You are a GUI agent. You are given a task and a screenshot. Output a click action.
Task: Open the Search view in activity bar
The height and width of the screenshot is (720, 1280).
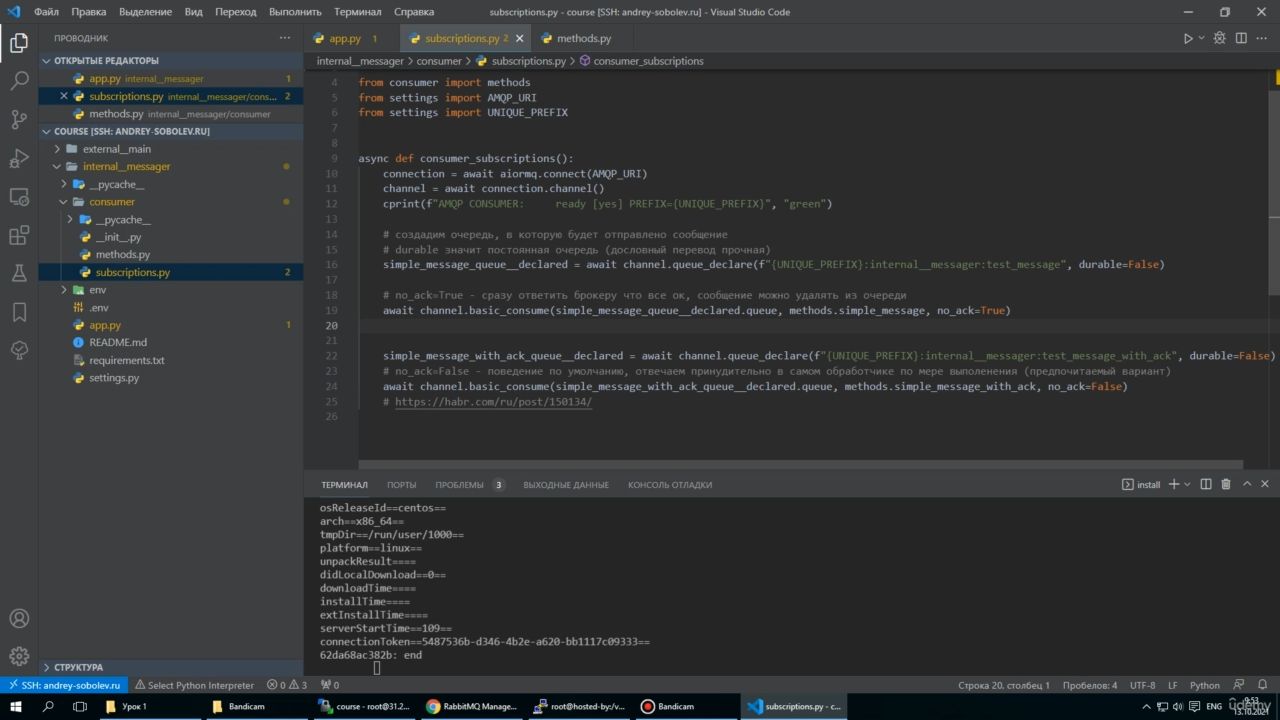pos(19,81)
